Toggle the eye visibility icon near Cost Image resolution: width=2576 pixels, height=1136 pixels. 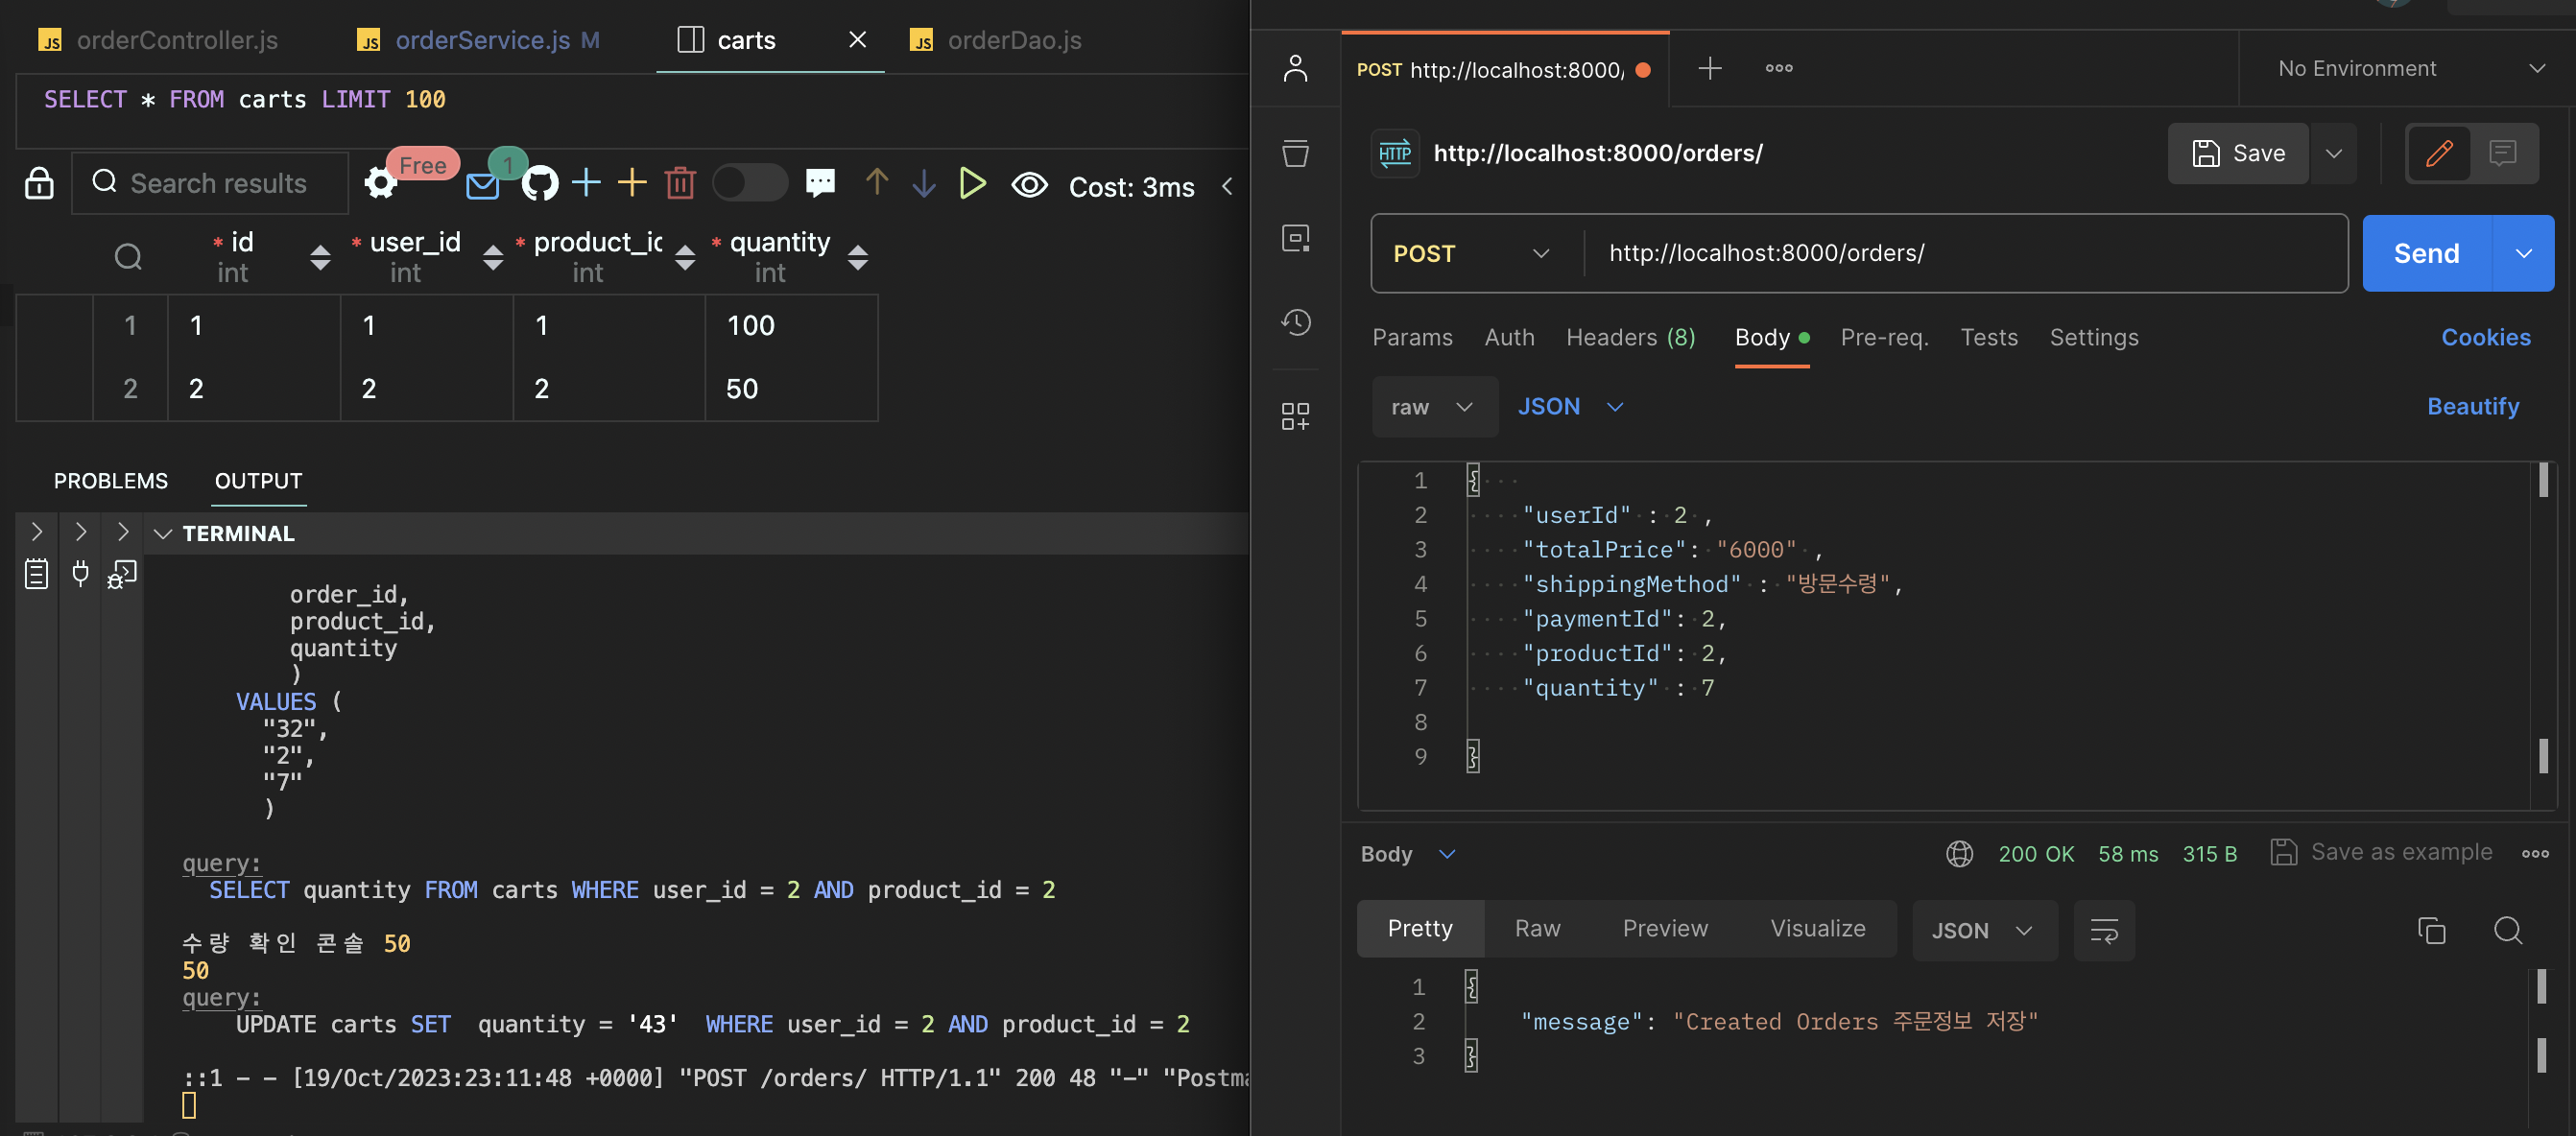tap(1029, 185)
